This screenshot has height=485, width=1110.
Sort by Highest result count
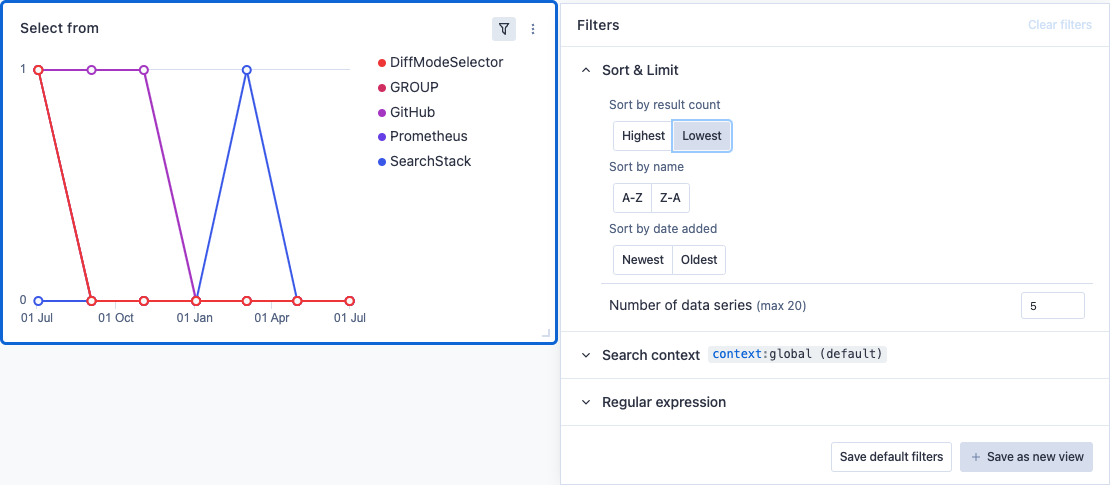tap(643, 136)
